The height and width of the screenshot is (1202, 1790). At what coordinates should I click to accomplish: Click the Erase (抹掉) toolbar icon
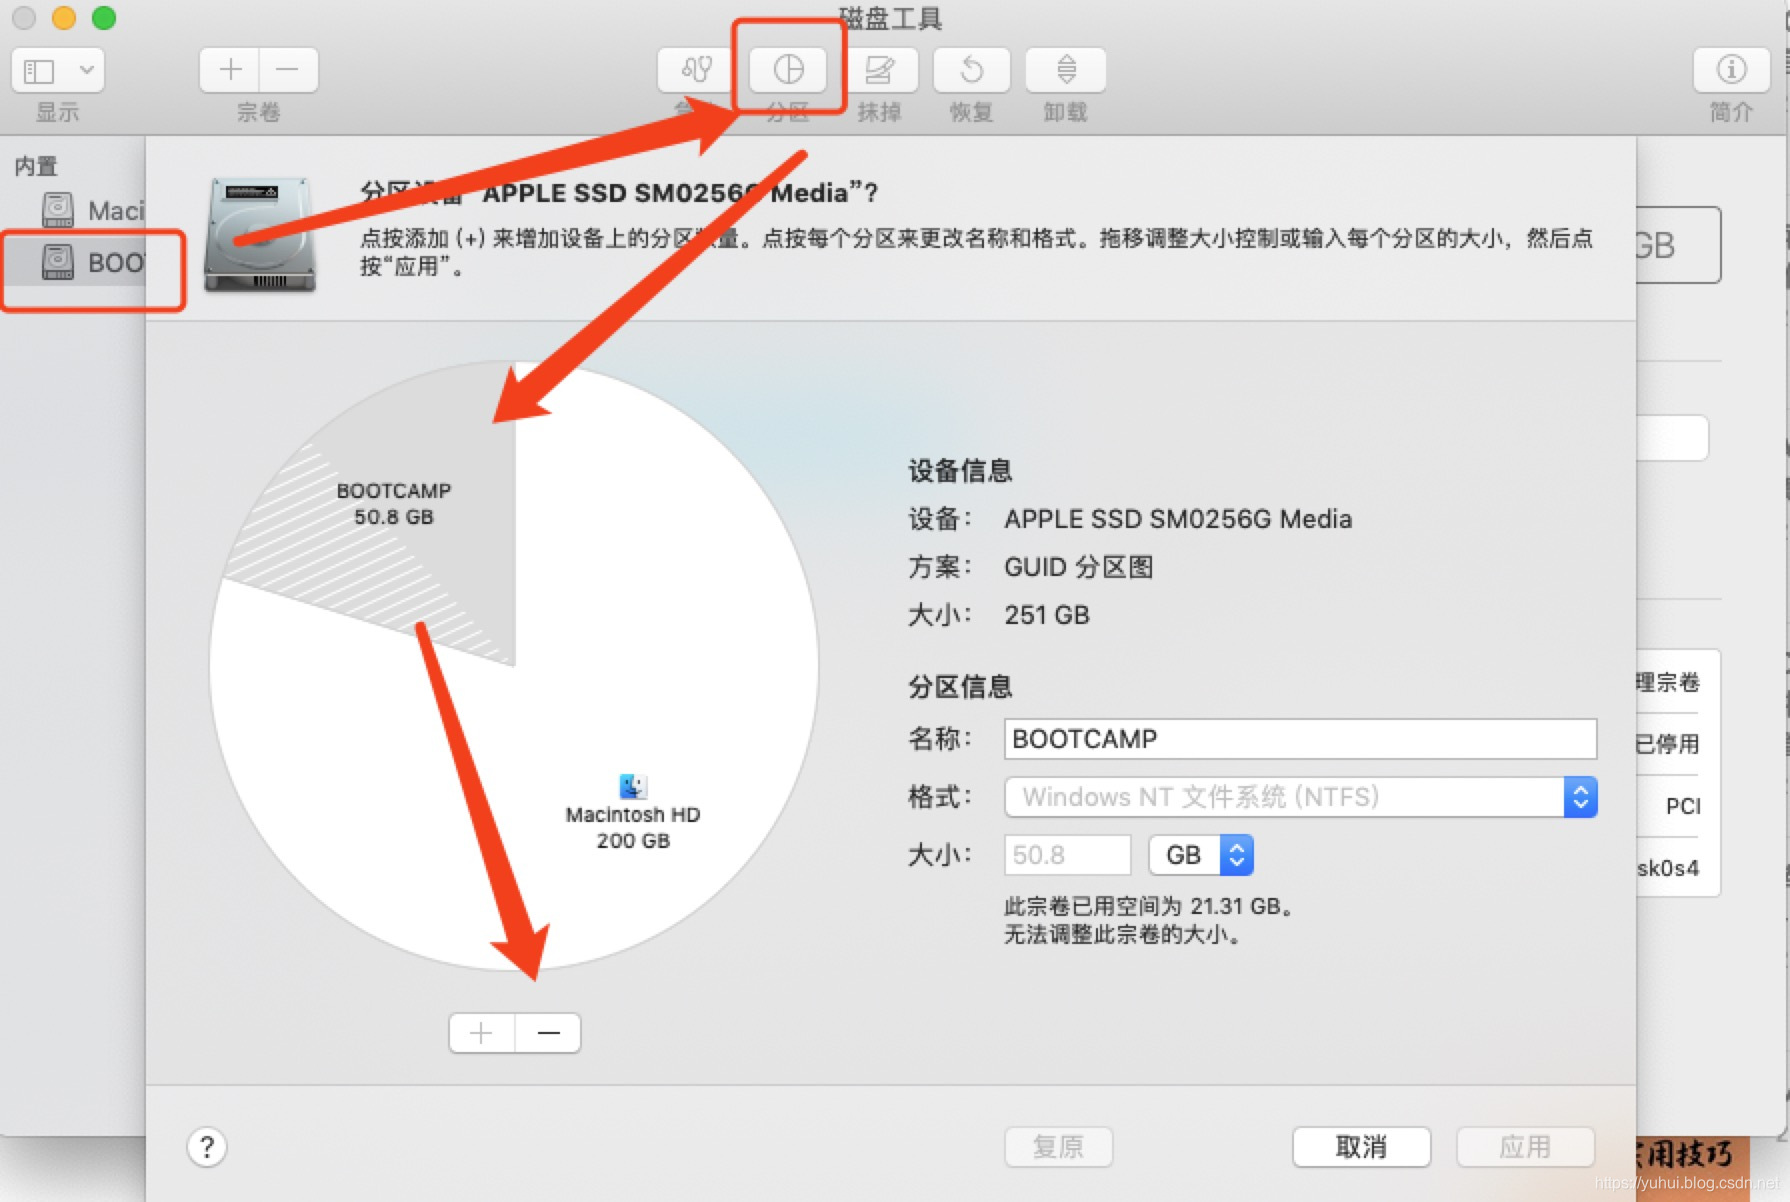[879, 69]
